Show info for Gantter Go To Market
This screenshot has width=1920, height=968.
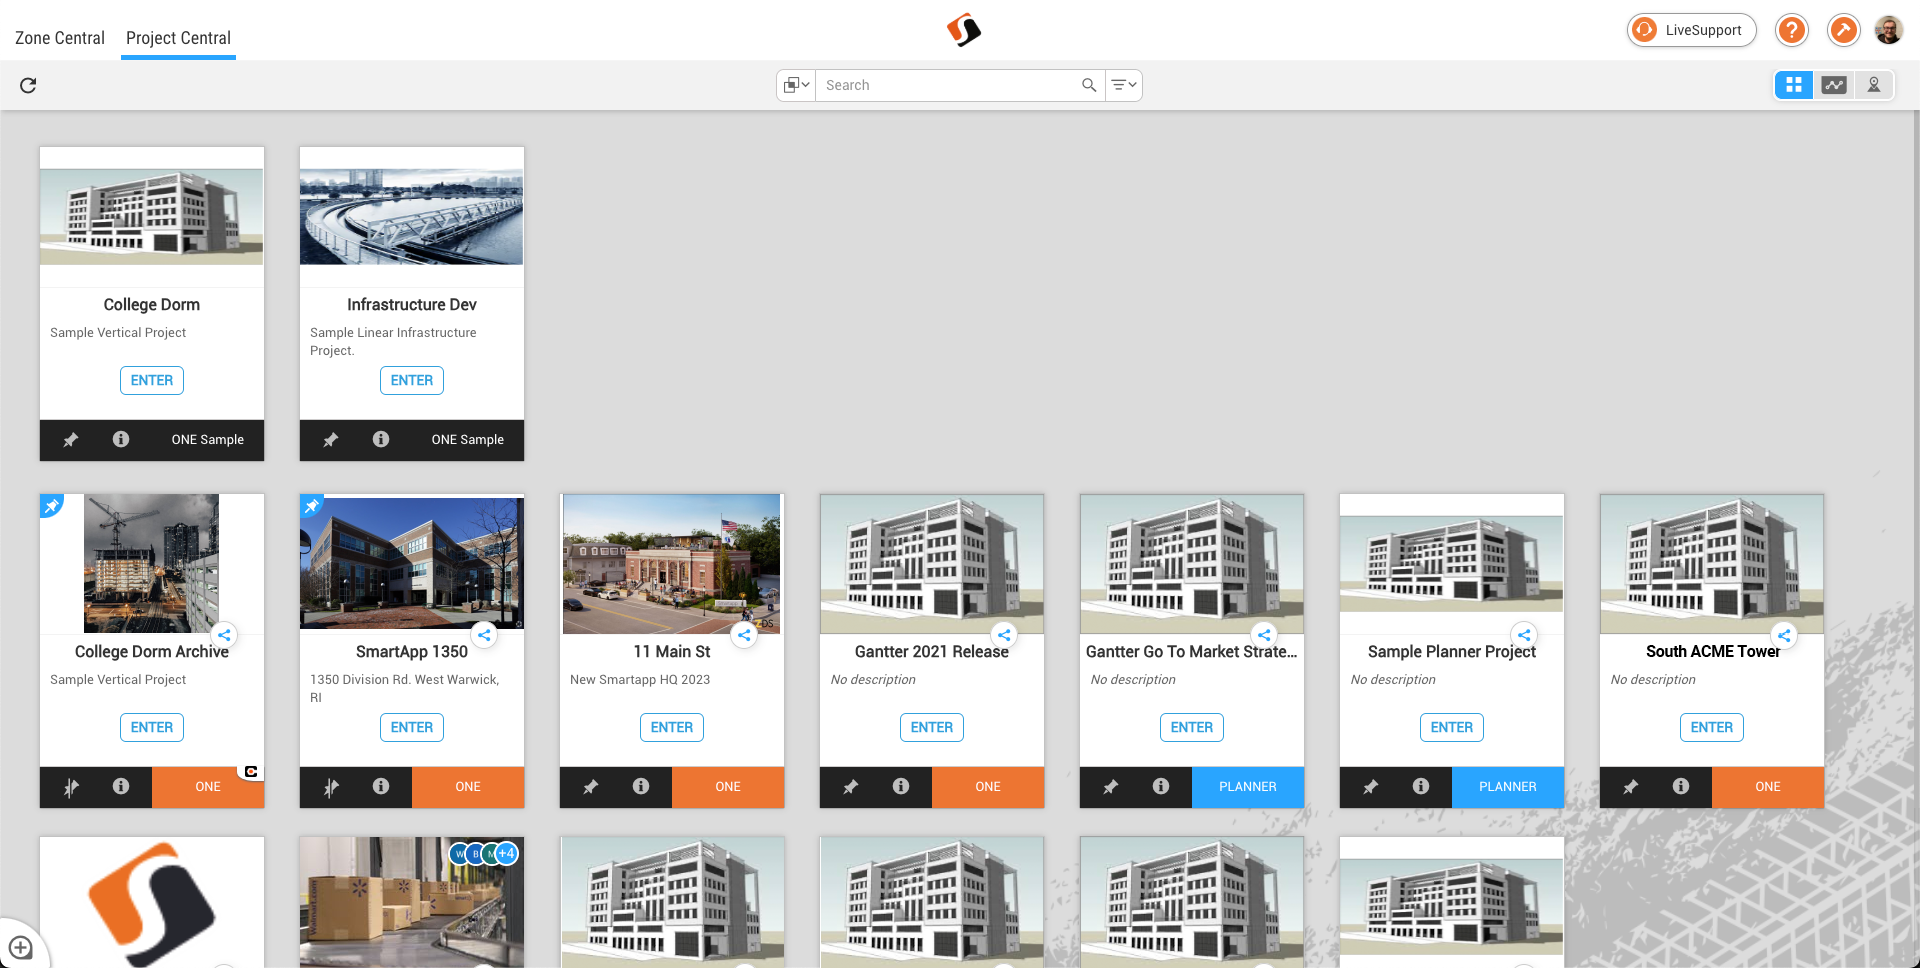[x=1161, y=786]
